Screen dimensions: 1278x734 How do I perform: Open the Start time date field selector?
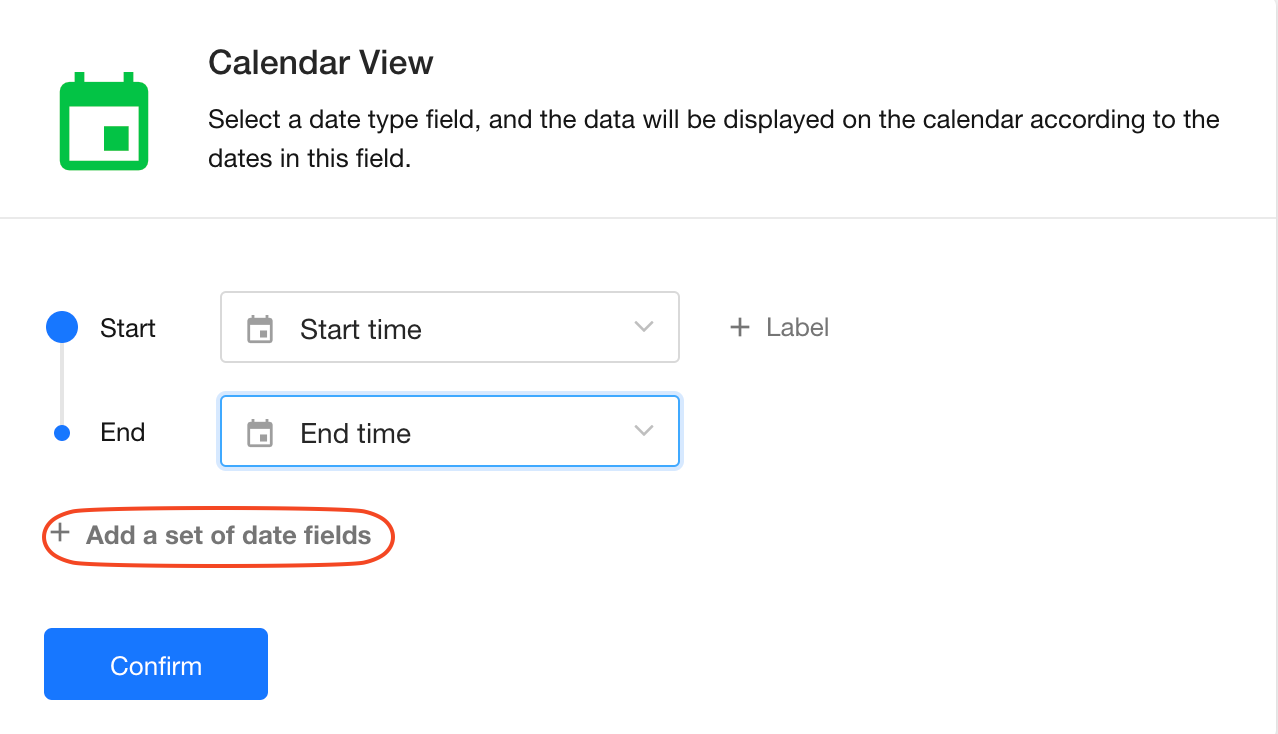pos(449,327)
